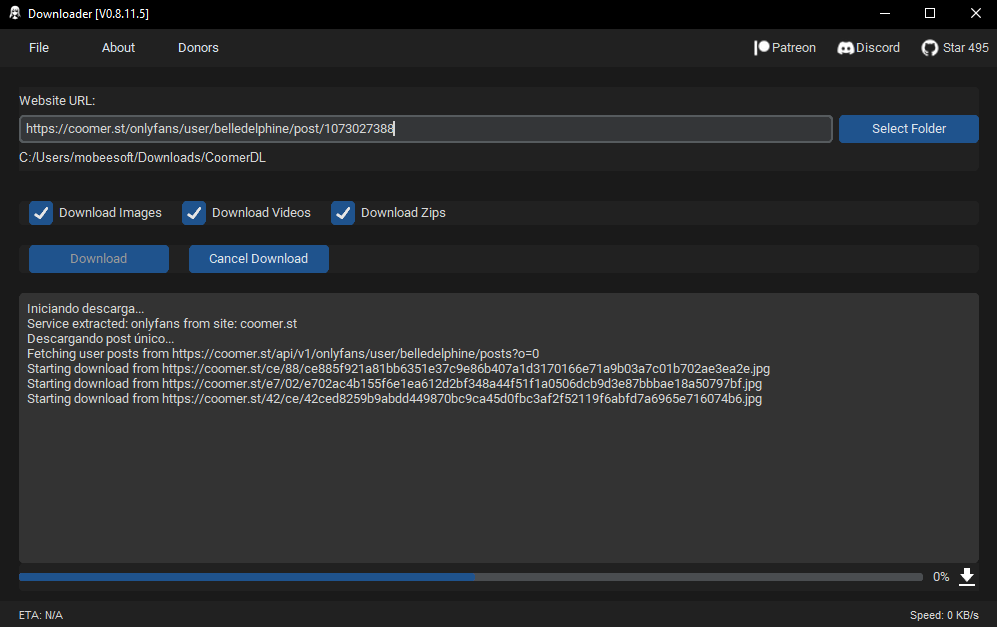997x627 pixels.
Task: Uncheck Download Zips checkbox
Action: tap(343, 213)
